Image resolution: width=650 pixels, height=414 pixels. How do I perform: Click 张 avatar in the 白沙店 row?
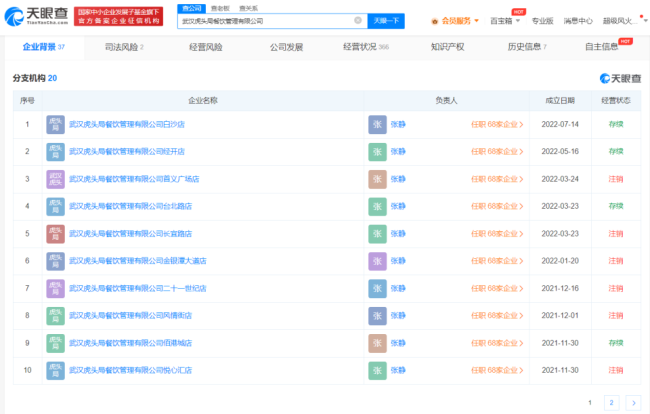tap(377, 124)
